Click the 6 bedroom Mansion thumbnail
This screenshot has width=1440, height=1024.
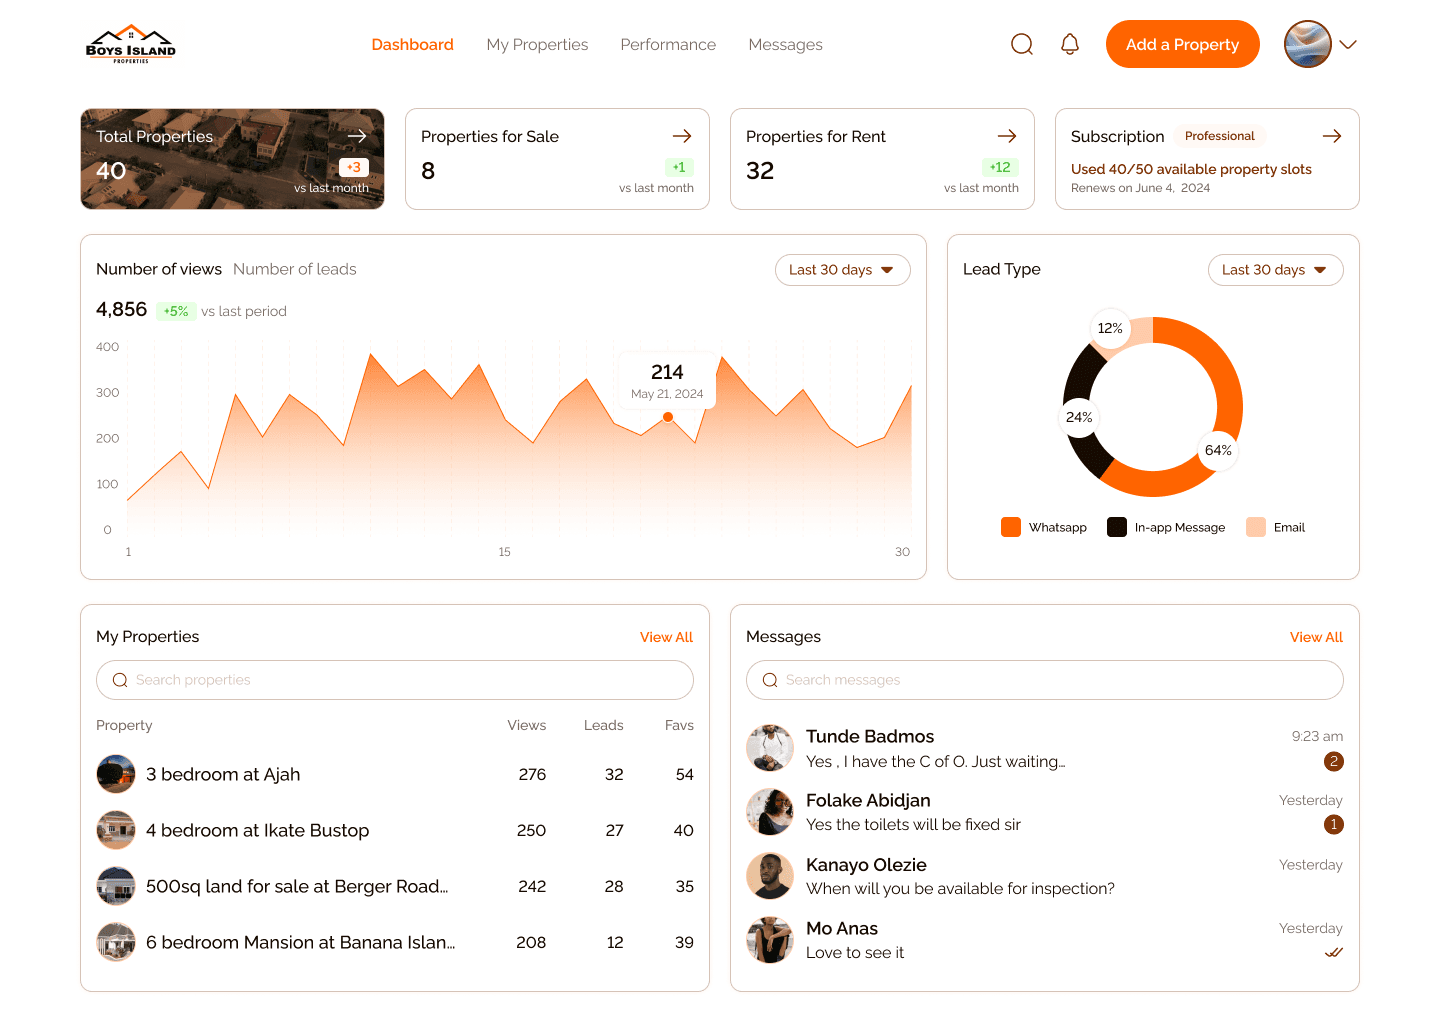[x=116, y=942]
